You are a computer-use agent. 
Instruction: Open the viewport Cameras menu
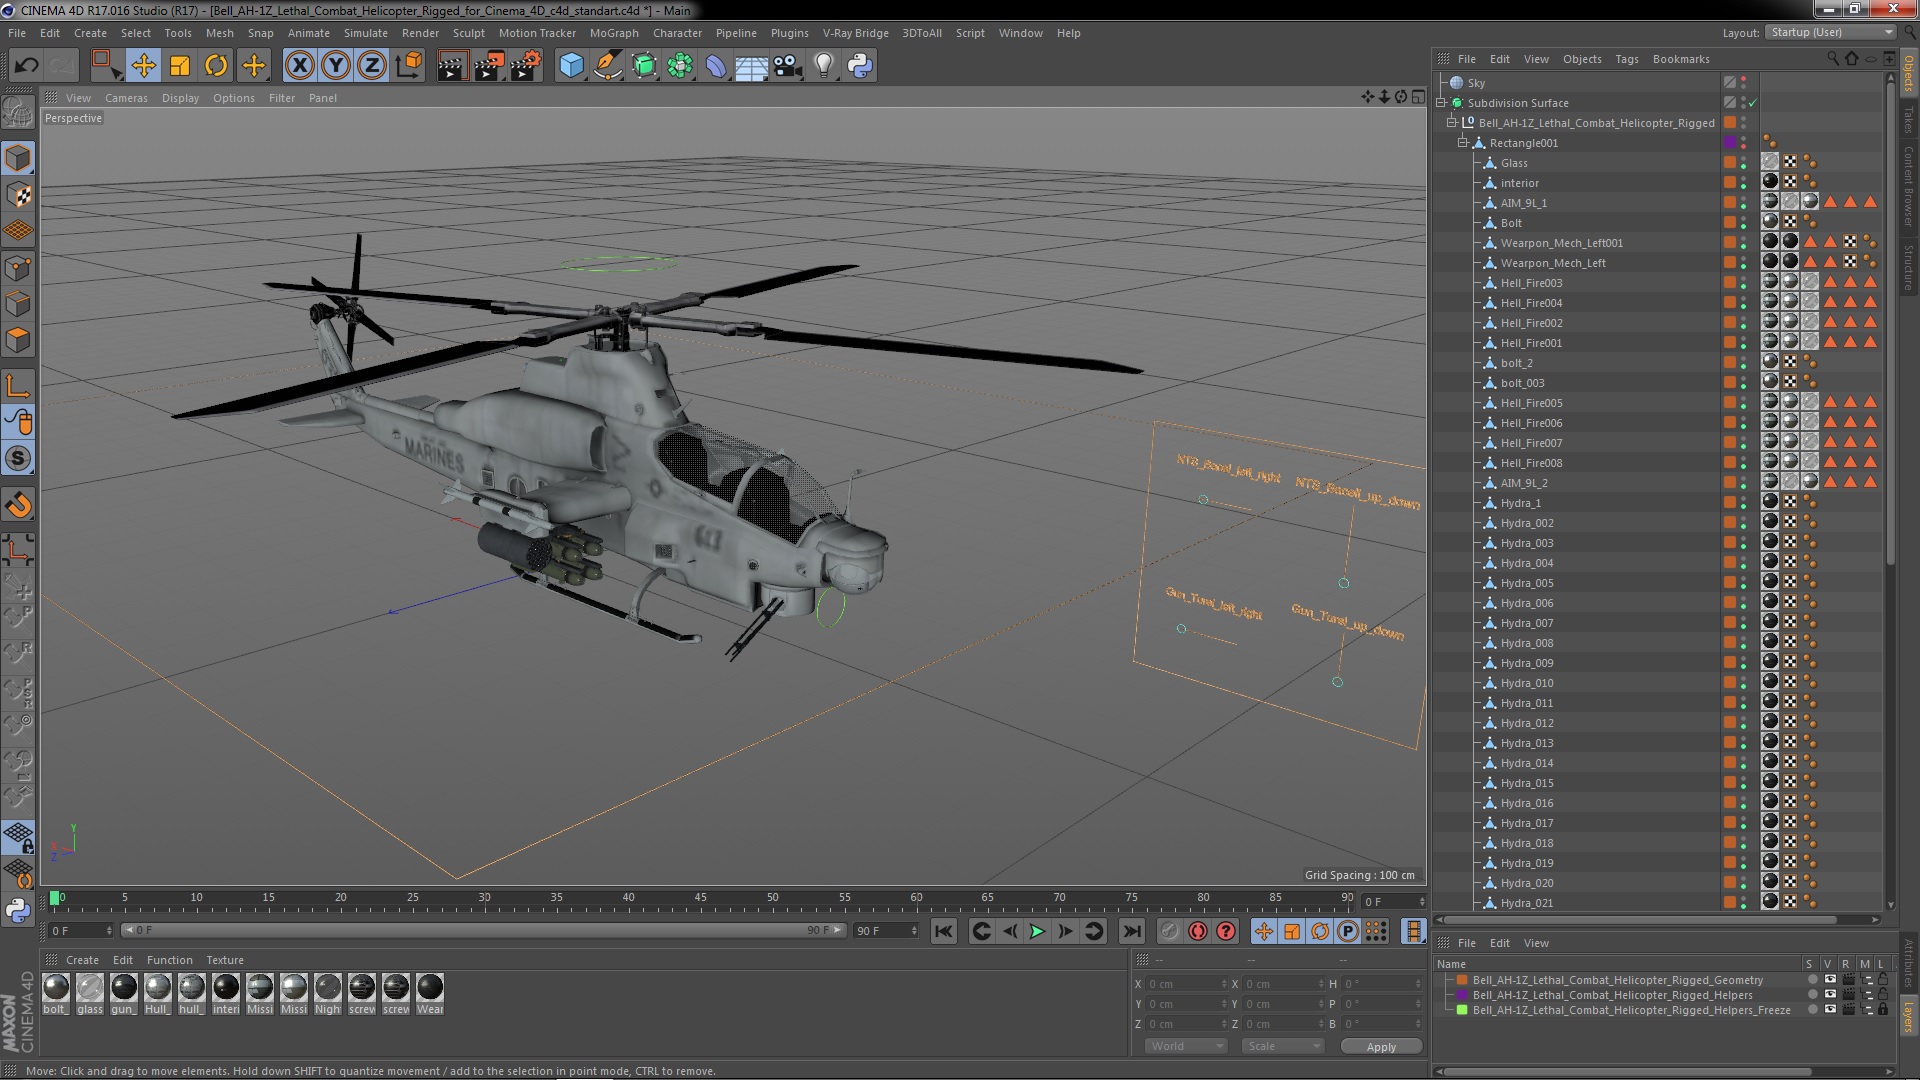[x=126, y=98]
